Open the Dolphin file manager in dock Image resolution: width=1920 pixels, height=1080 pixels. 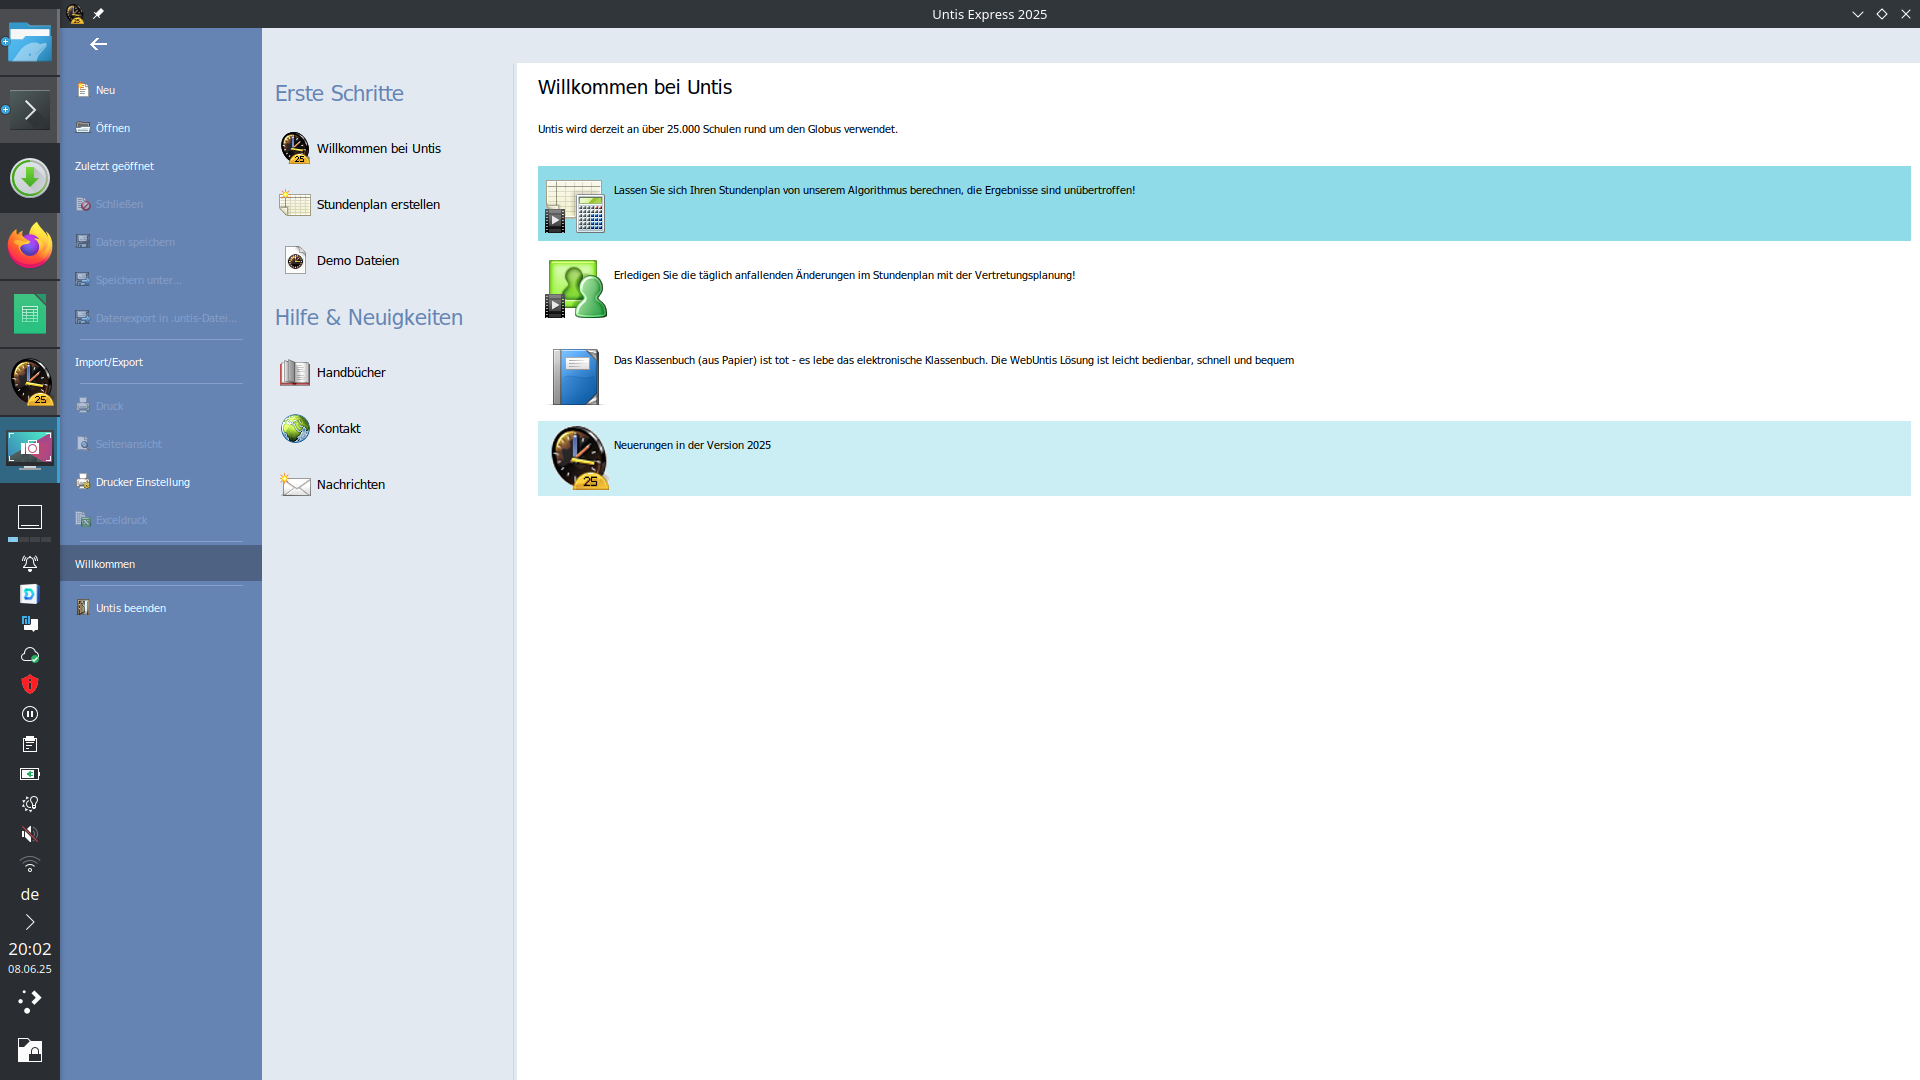tap(30, 44)
